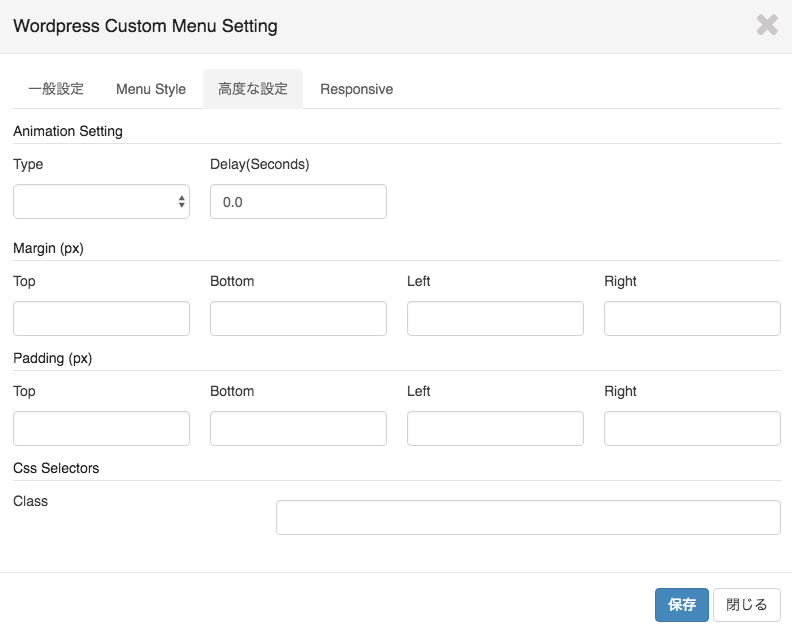Switch to the 一般設定 tab
This screenshot has width=792, height=633.
pos(56,89)
